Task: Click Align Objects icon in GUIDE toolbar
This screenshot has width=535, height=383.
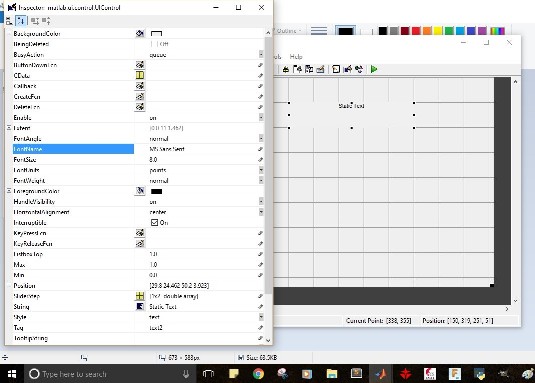Action: [x=286, y=69]
